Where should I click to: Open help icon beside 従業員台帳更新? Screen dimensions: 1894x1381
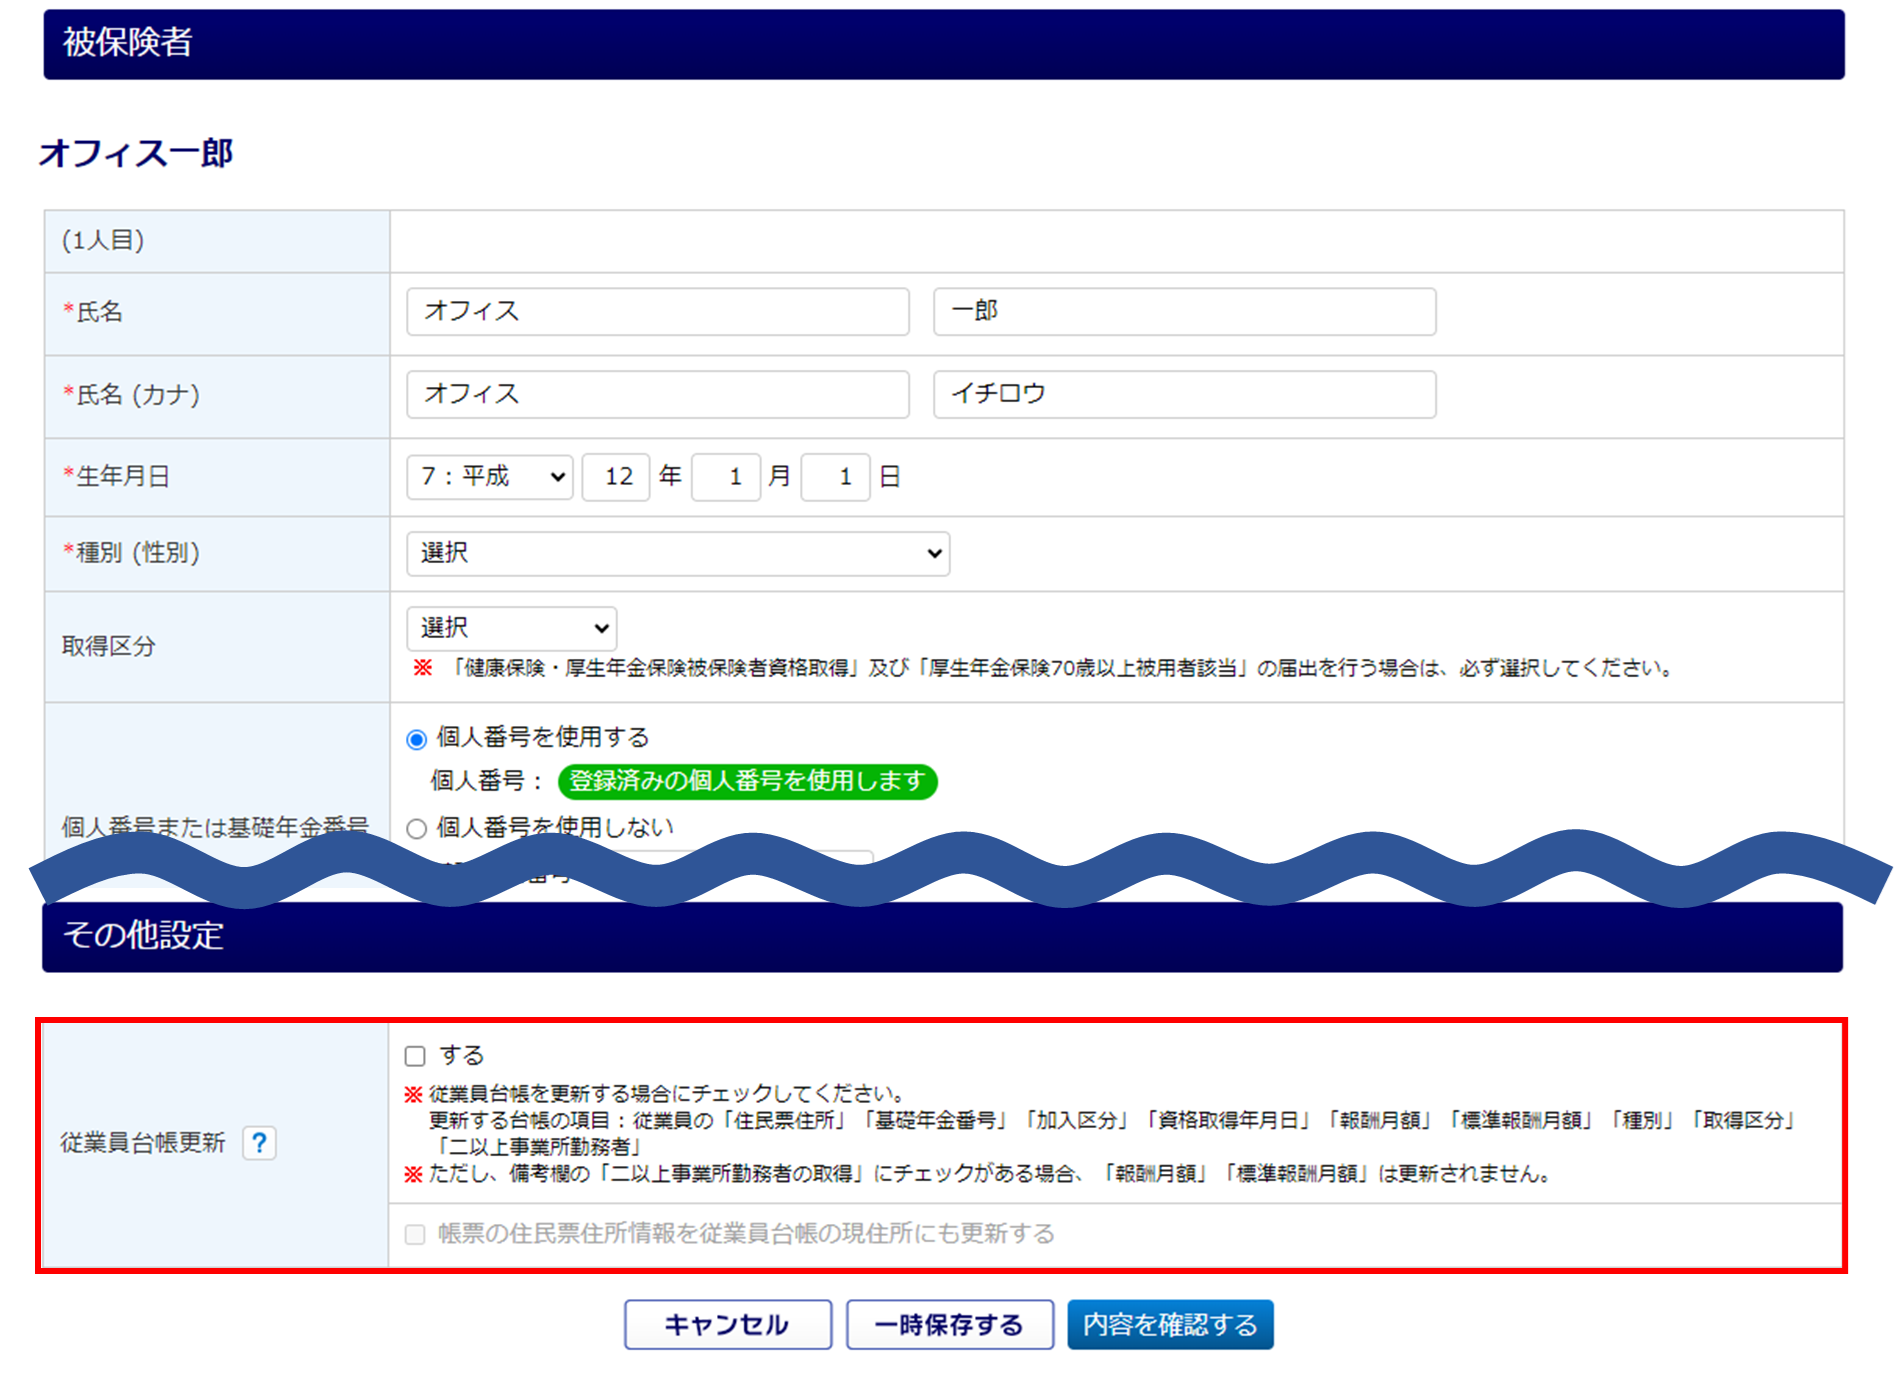tap(259, 1143)
